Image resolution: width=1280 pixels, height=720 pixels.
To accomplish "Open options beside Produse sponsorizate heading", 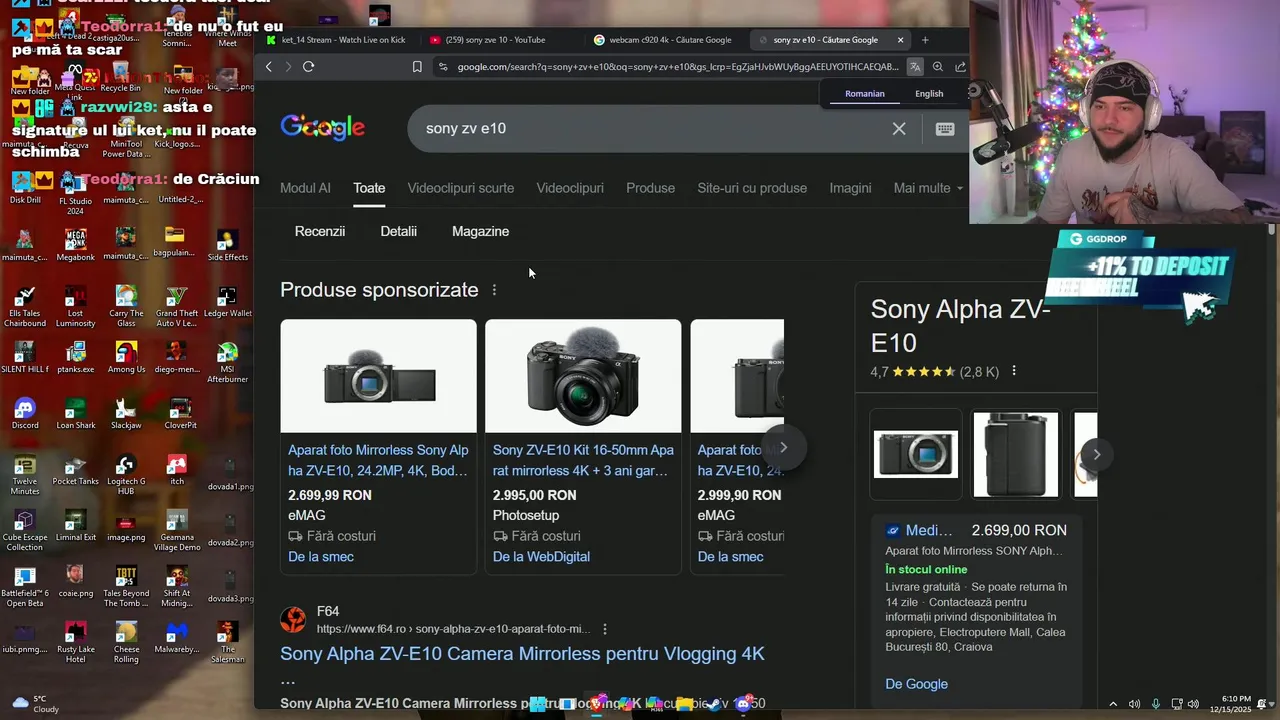I will (x=494, y=290).
